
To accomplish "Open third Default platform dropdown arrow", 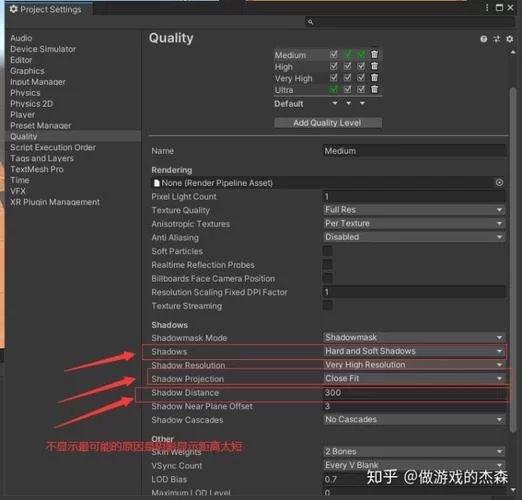I will click(x=362, y=103).
